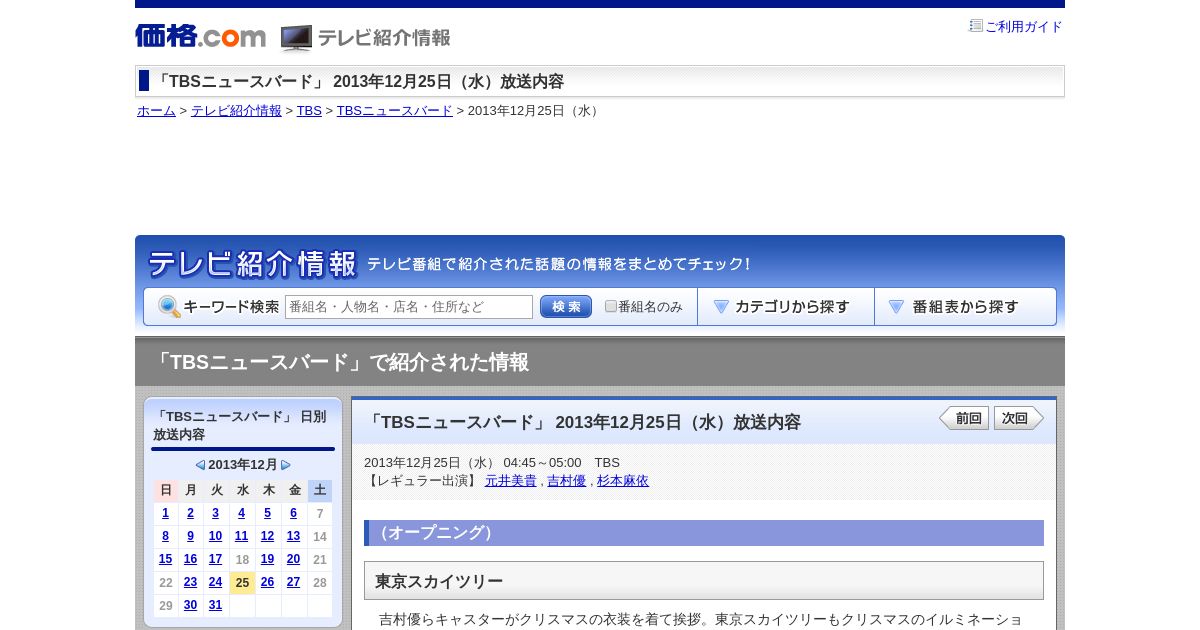The image size is (1200, 630).
Task: Select December 16 in the calendar
Action: (x=191, y=559)
